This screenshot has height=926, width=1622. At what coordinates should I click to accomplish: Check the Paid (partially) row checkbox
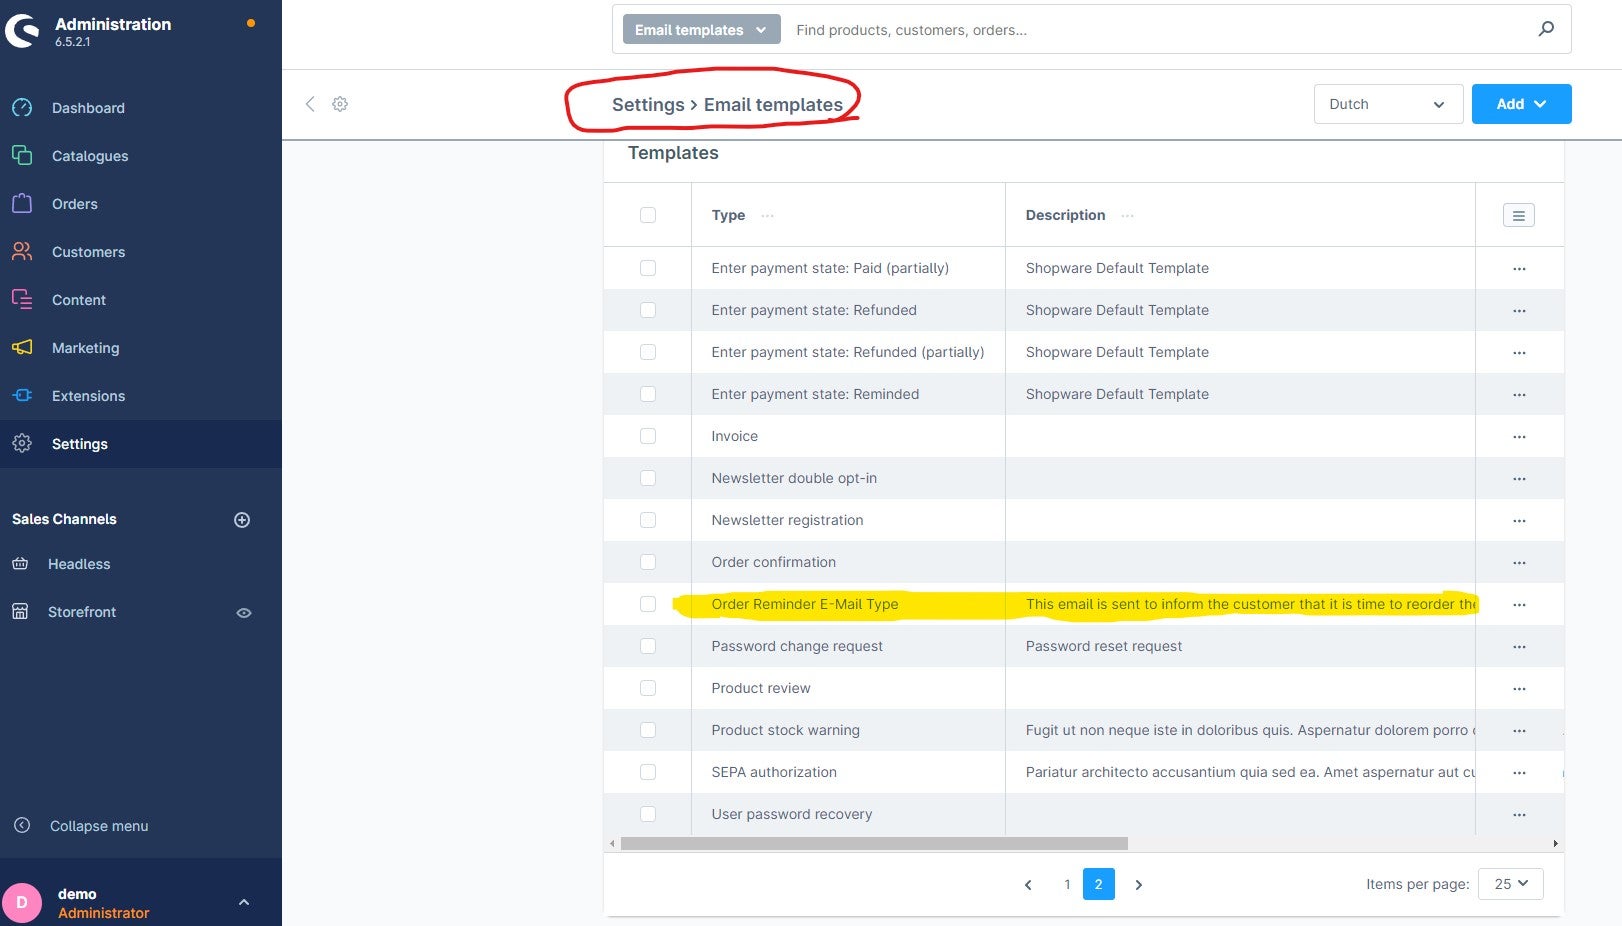648,268
